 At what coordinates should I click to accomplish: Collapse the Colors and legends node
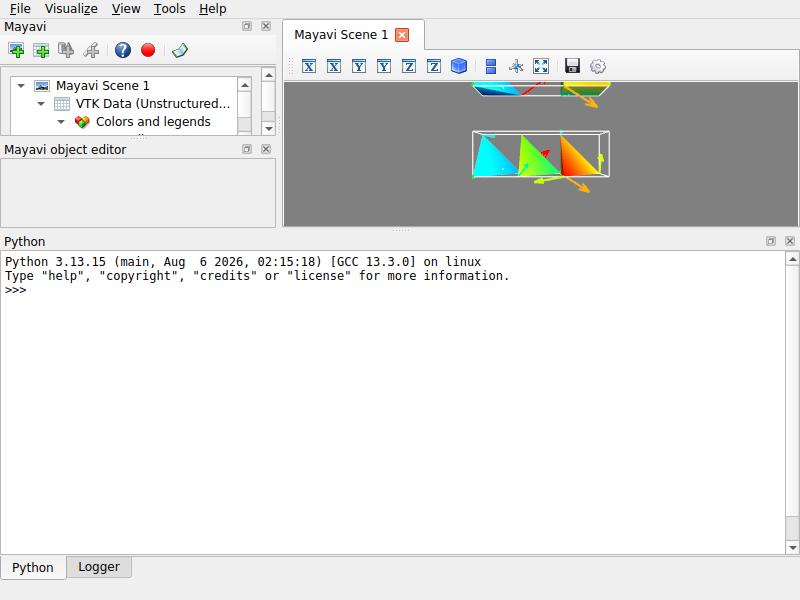click(61, 122)
